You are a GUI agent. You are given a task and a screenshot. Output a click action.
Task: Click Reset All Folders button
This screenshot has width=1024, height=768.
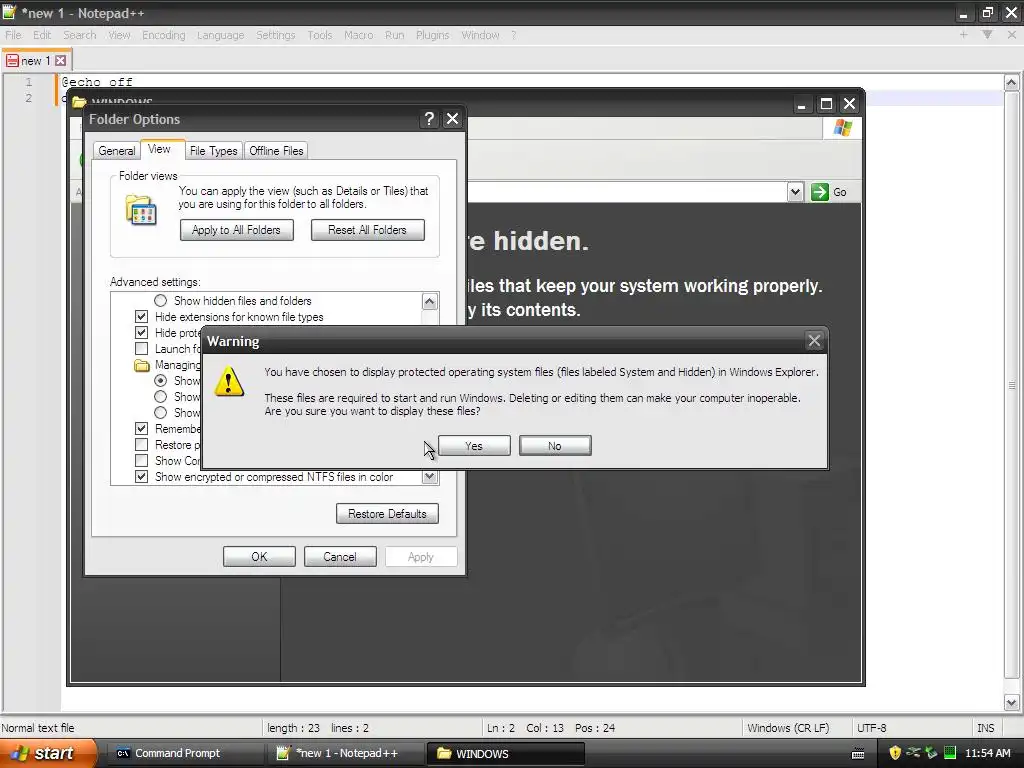(368, 230)
